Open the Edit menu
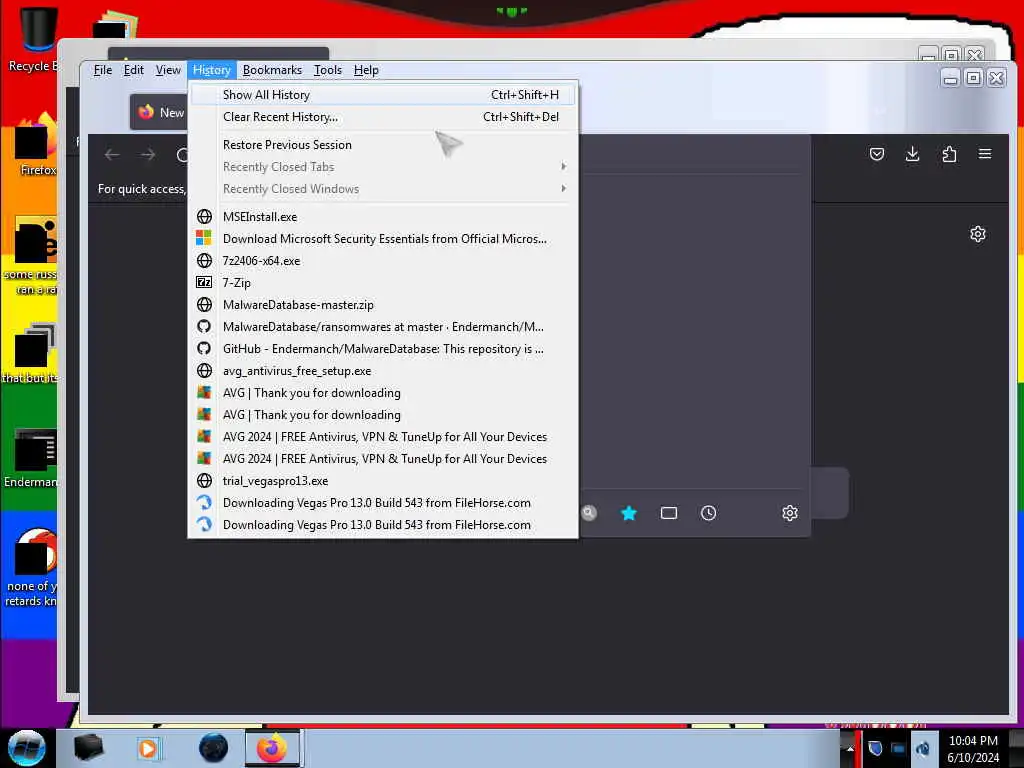1024x768 pixels. coord(133,70)
